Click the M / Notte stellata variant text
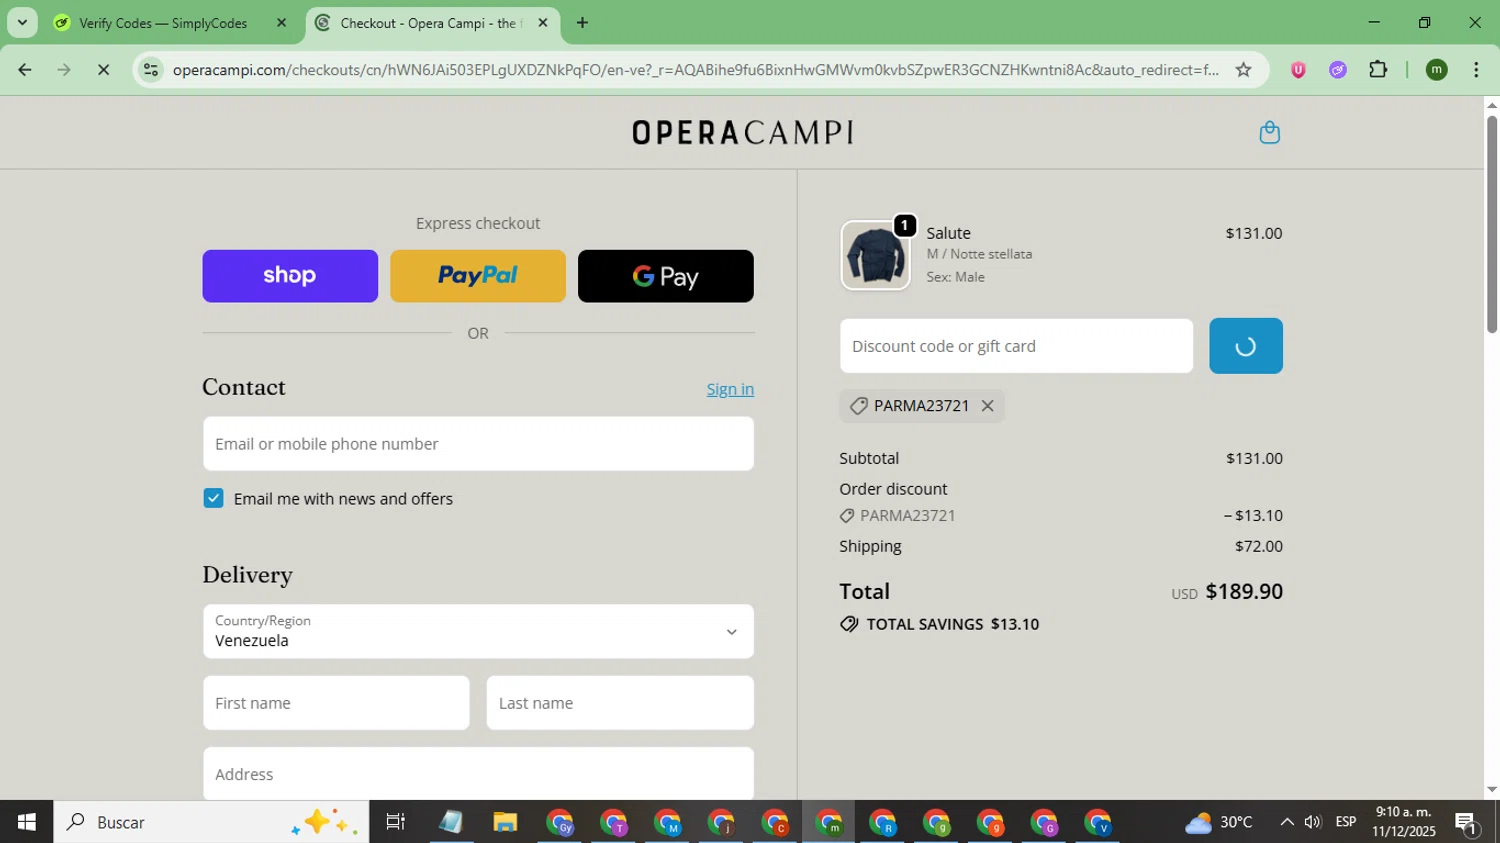Viewport: 1500px width, 843px height. tap(979, 254)
